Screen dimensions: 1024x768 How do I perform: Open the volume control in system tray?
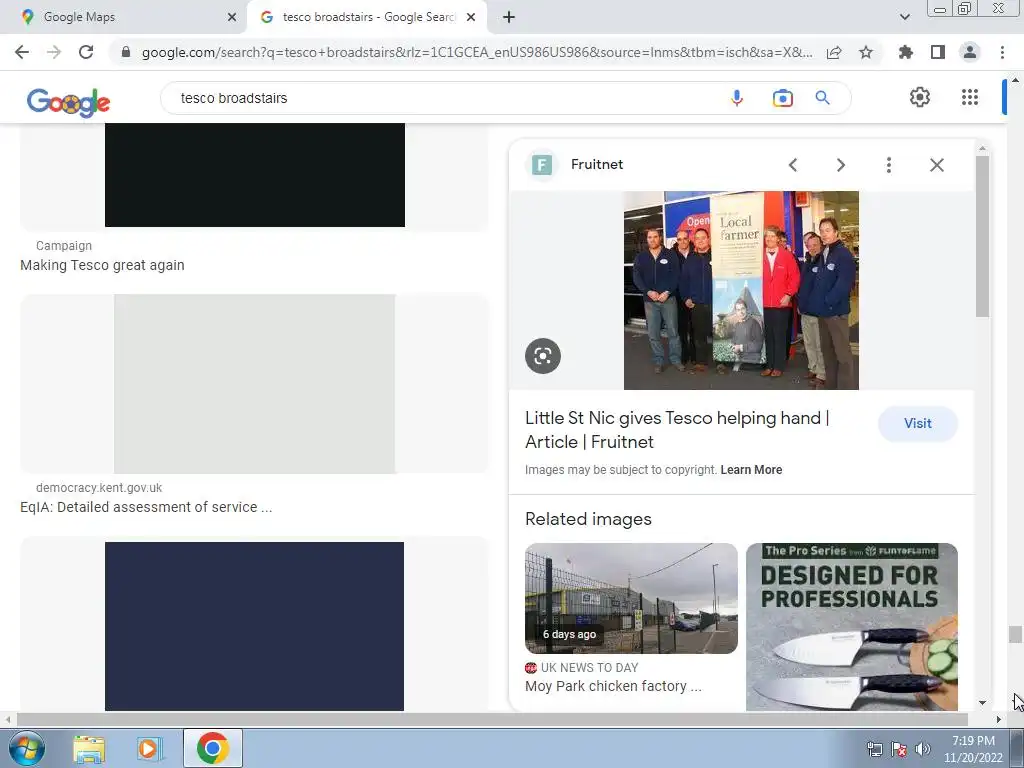click(x=923, y=749)
